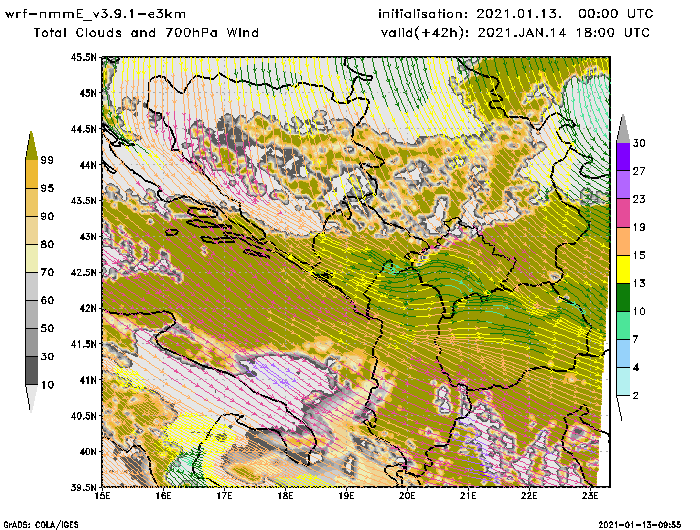
Task: Click the 95-99 cloud legend orange swatch
Action: pos(31,174)
